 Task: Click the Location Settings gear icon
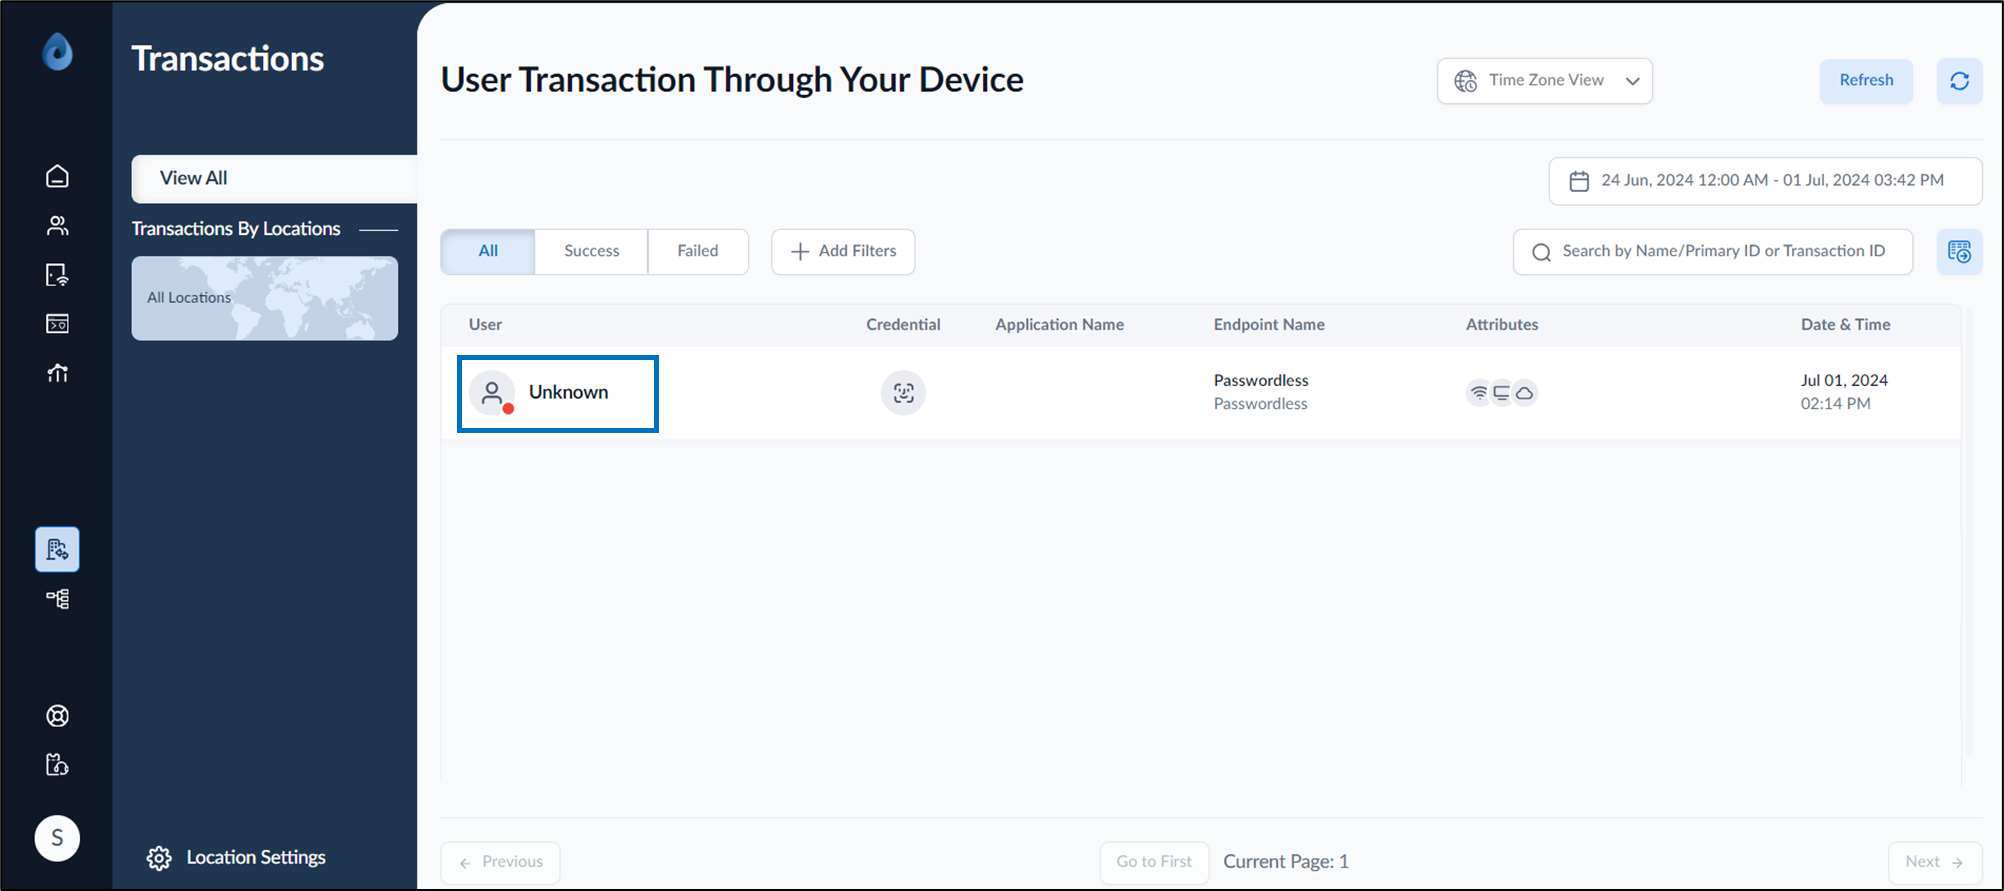(159, 858)
